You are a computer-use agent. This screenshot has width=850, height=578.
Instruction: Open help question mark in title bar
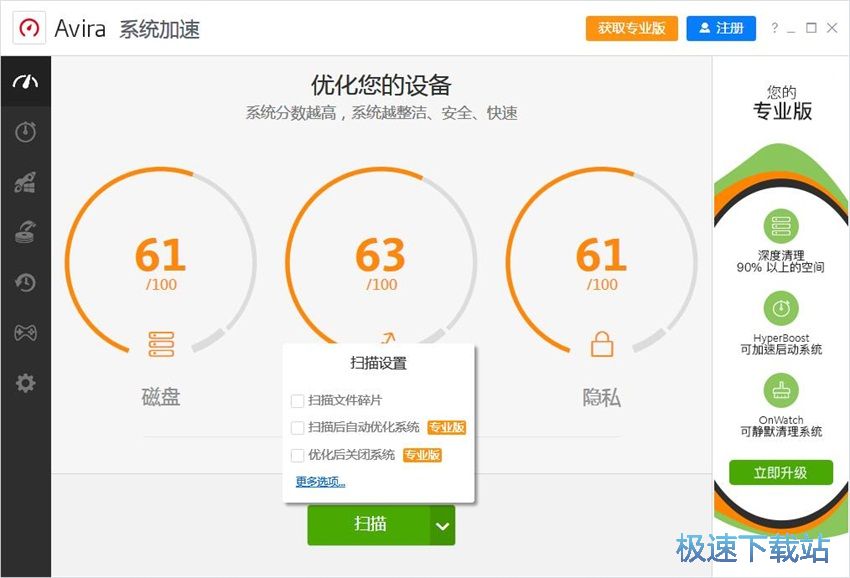pos(774,28)
